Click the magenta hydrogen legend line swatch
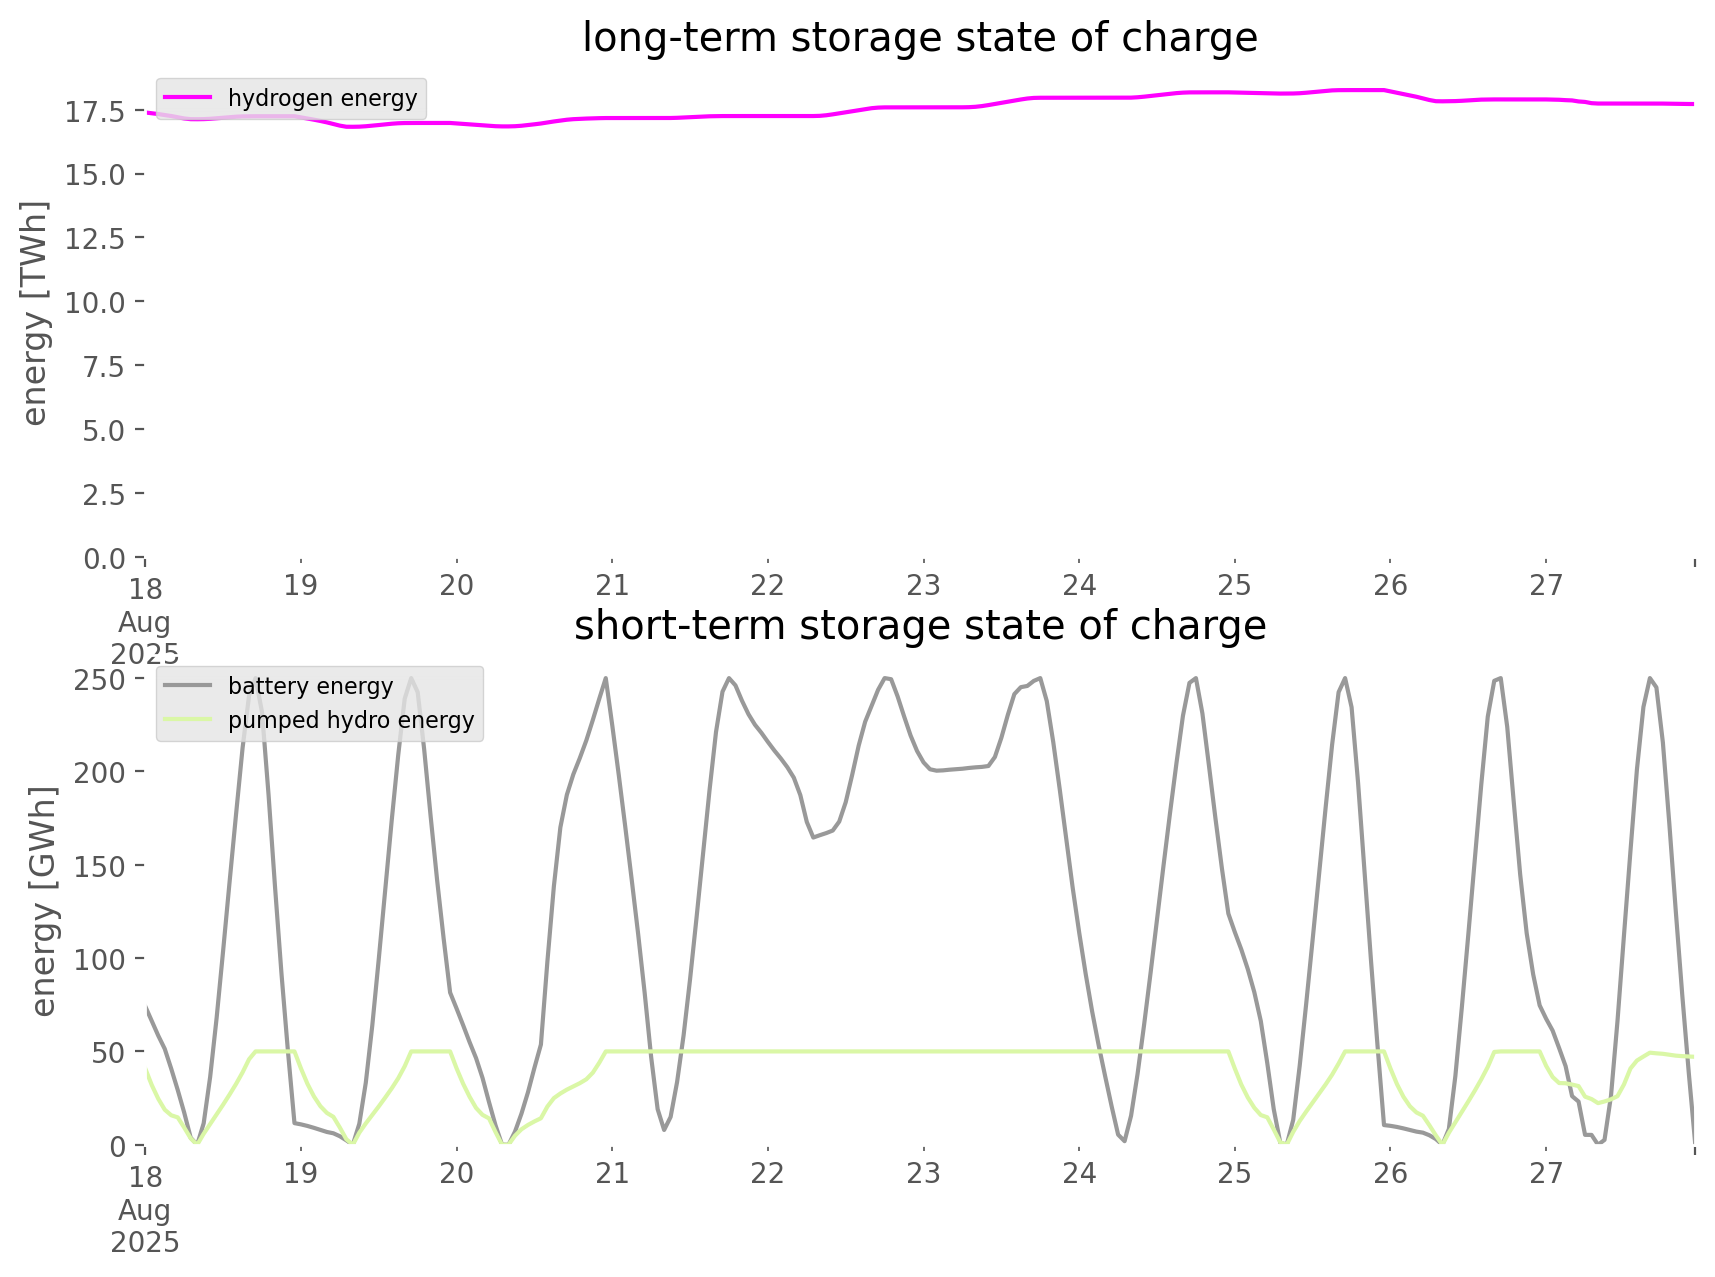Screen dimensions: 1715x1277 188,97
